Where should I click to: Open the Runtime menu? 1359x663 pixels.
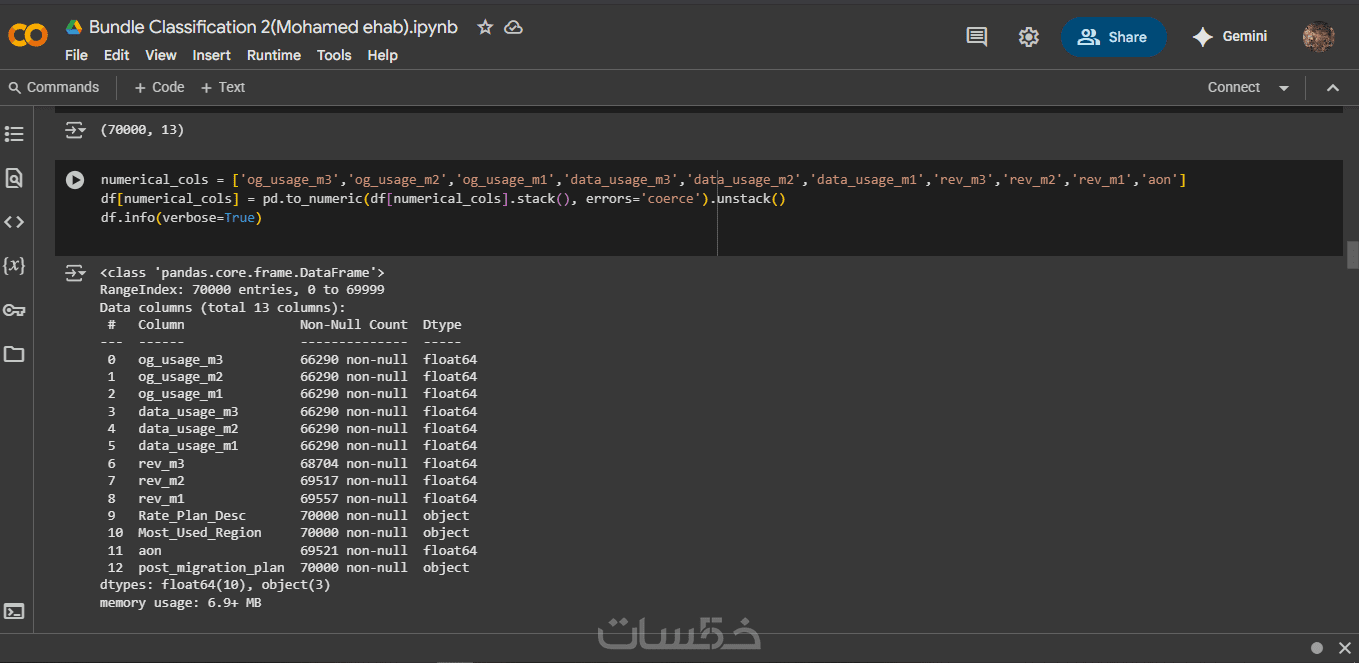[x=274, y=55]
